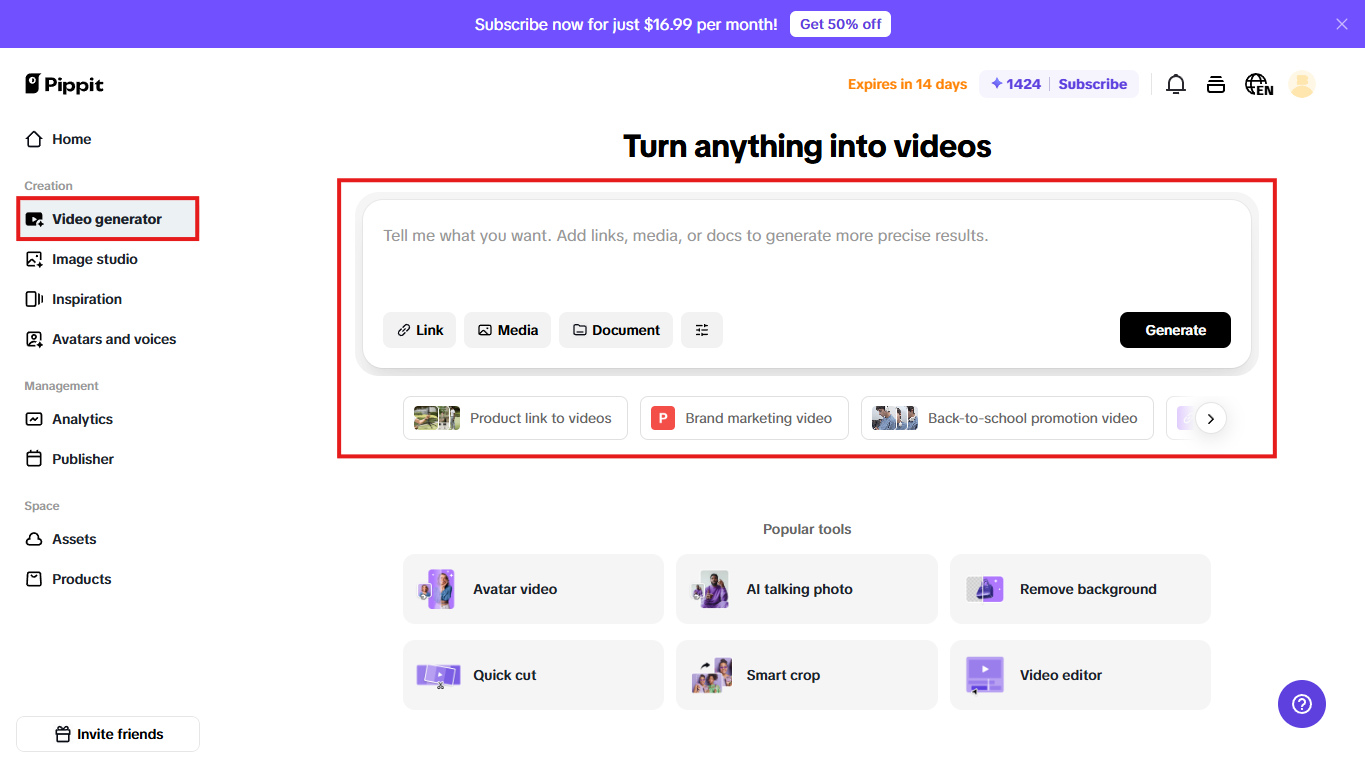Screen dimensions: 1365x767
Task: Click the Generate button
Action: click(1175, 329)
